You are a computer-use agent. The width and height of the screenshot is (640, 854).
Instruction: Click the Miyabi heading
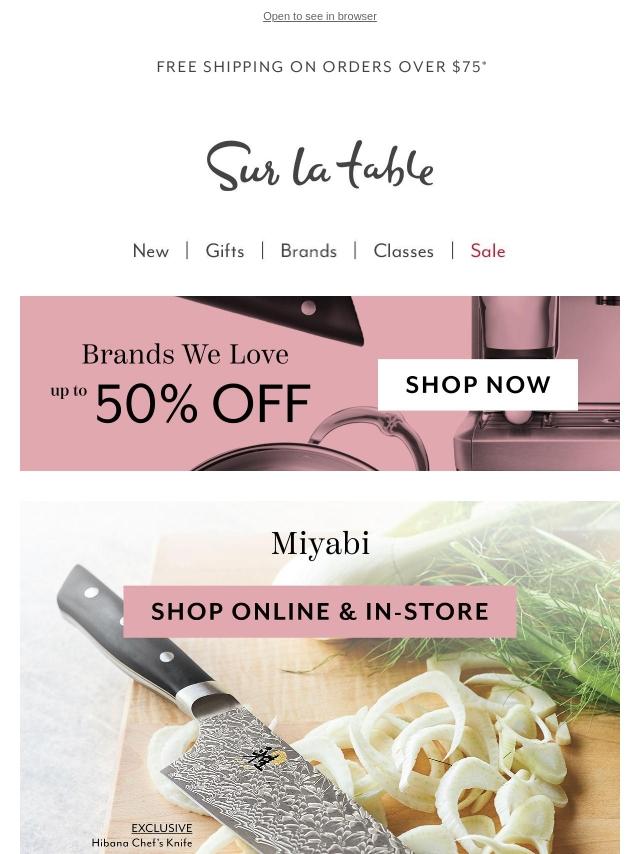coord(320,544)
